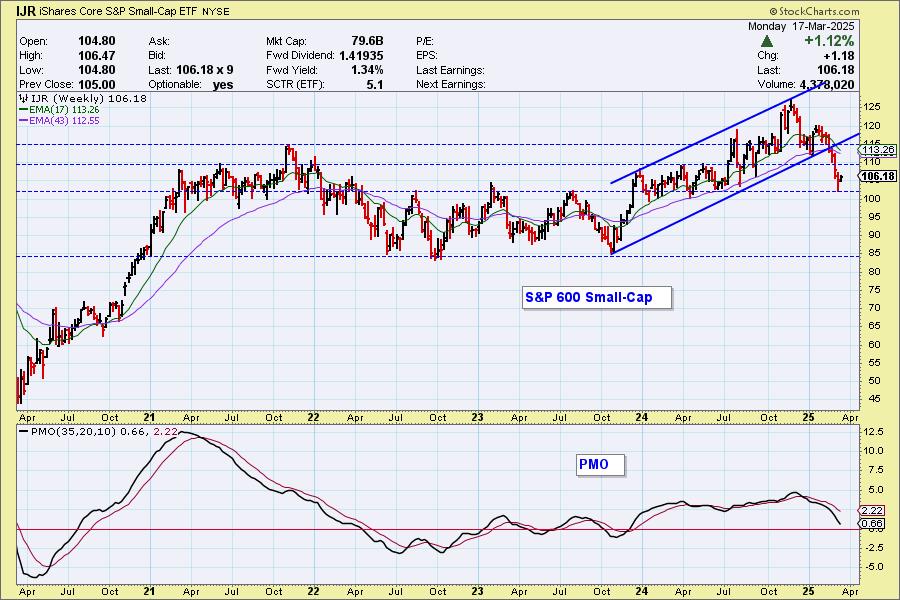The height and width of the screenshot is (600, 900).
Task: Click the Optionable yes value
Action: [223, 84]
